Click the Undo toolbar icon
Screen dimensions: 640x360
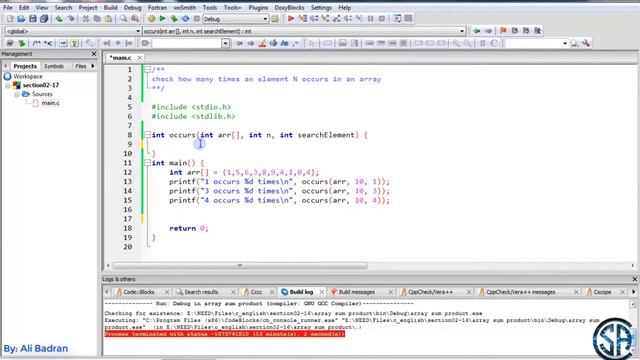click(59, 19)
